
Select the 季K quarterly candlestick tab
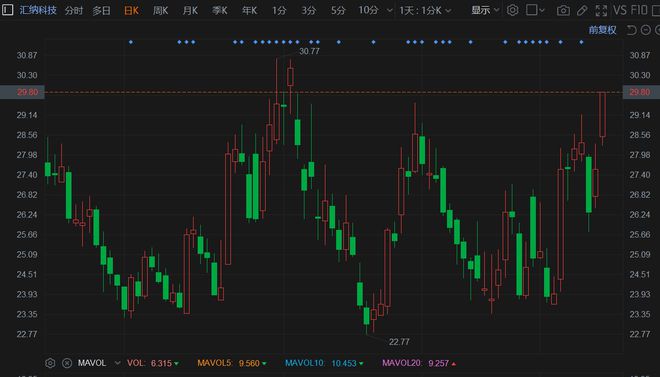[x=220, y=10]
